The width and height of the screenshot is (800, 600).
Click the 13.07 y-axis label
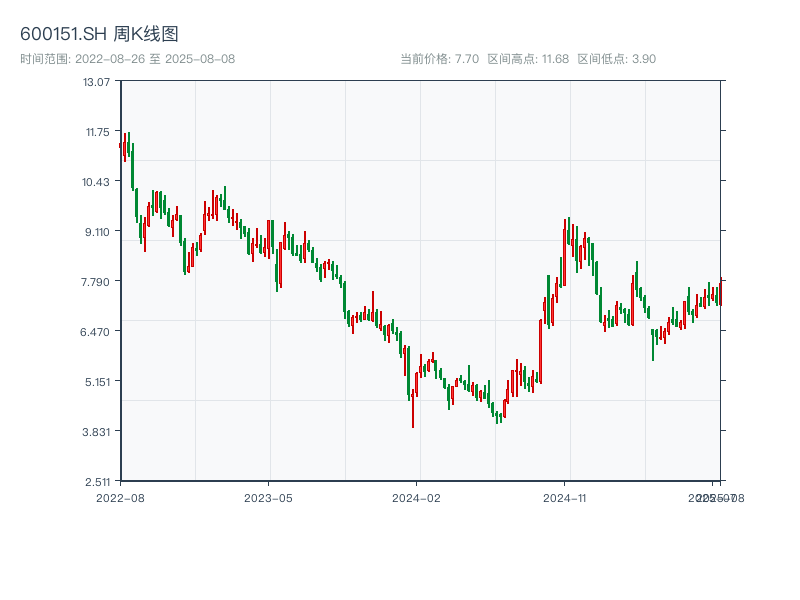[96, 81]
